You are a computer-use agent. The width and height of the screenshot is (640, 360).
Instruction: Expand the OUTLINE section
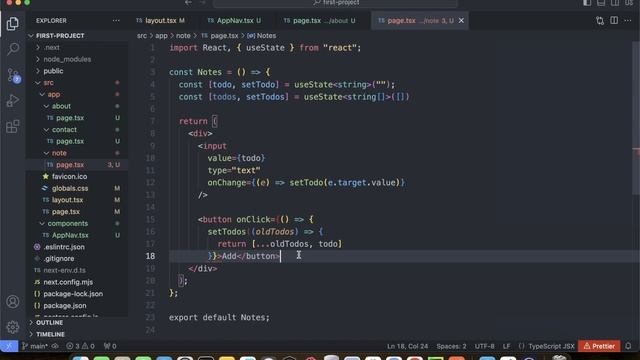pyautogui.click(x=49, y=322)
